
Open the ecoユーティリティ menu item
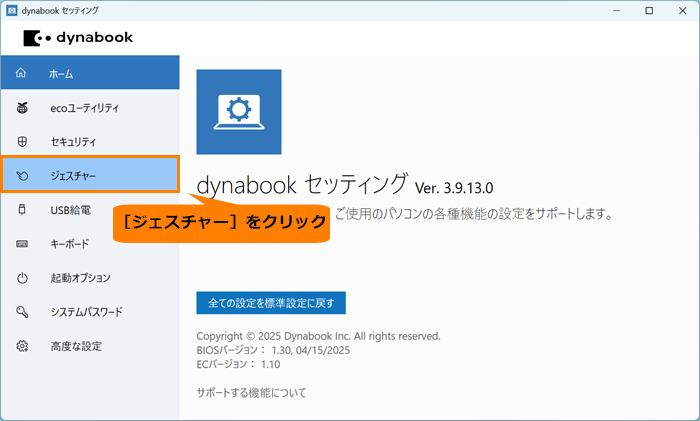pos(90,108)
